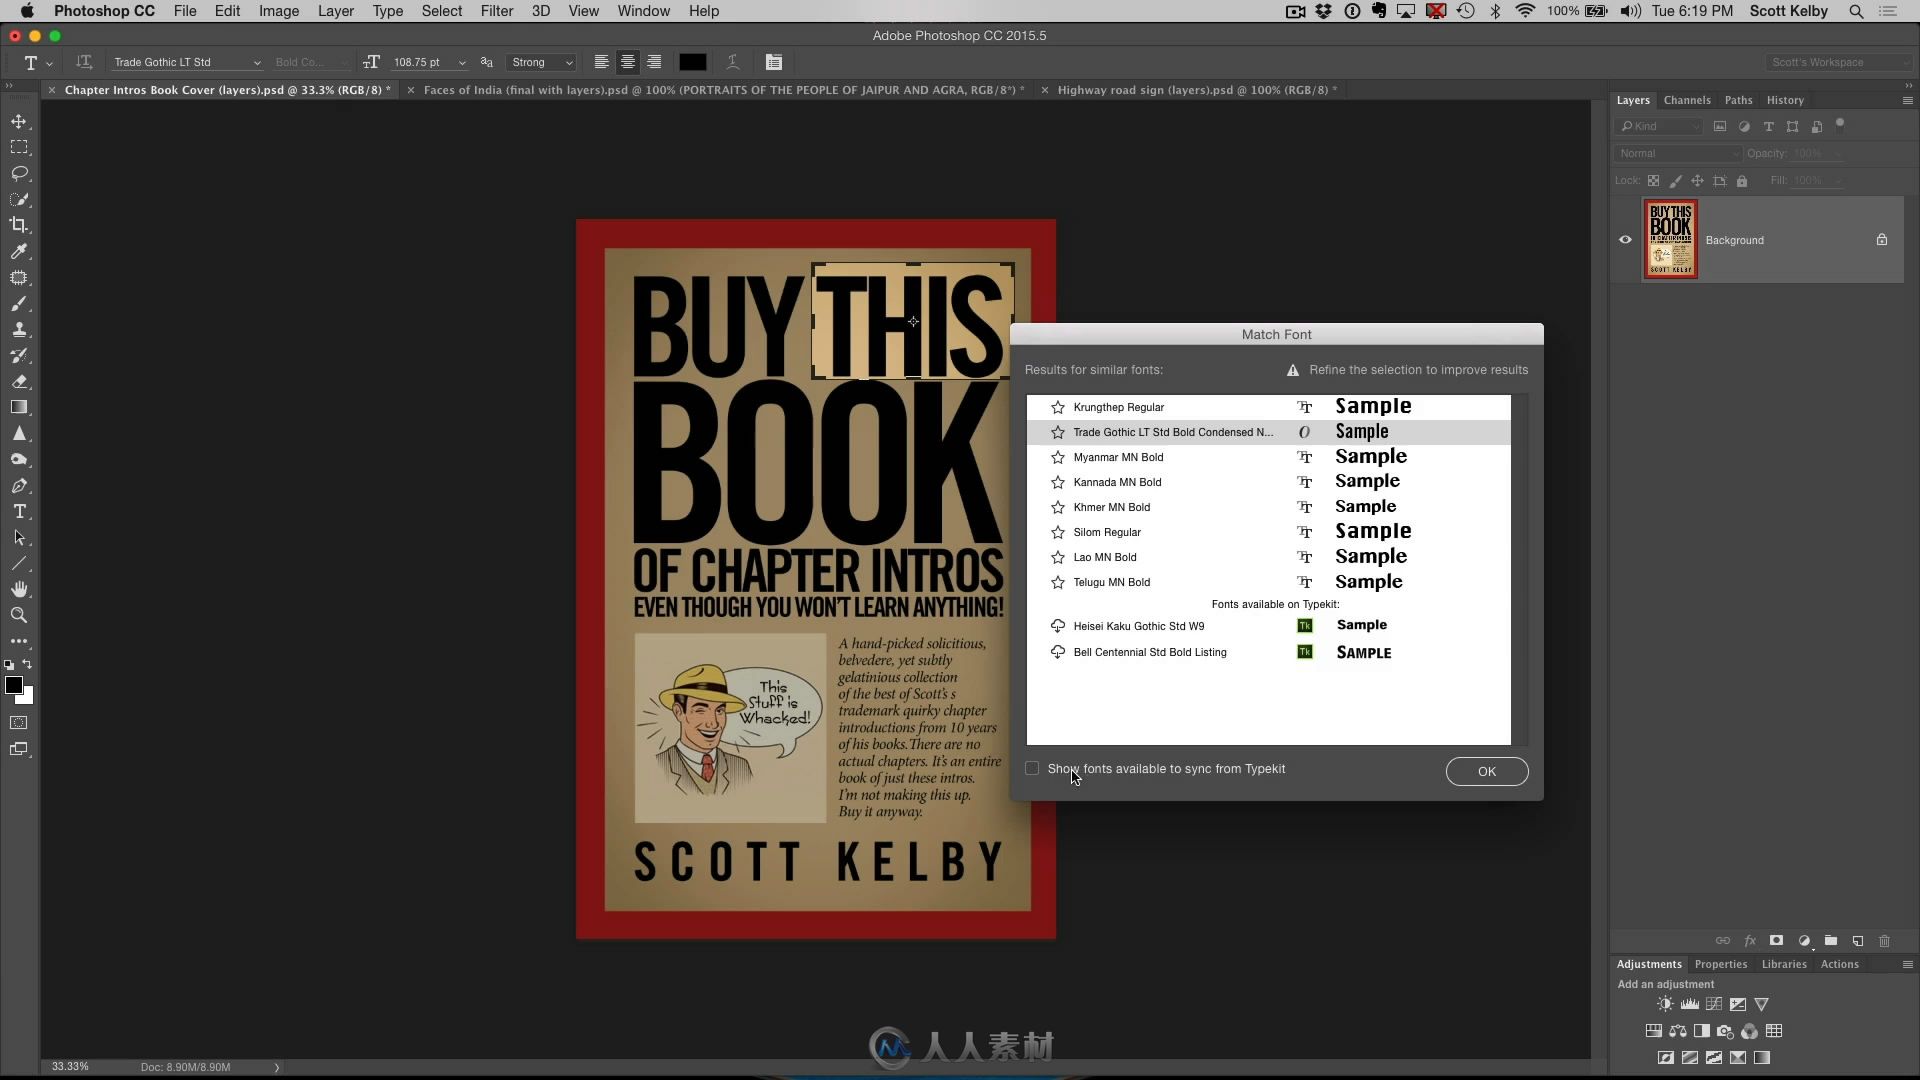Open the text color swatch
Viewport: 1920px width, 1080px height.
693,62
